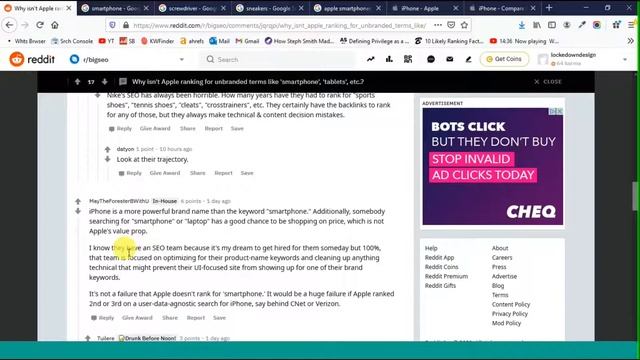Switch to 'screwdriver - Google' tab
The width and height of the screenshot is (640, 360).
coord(192,8)
